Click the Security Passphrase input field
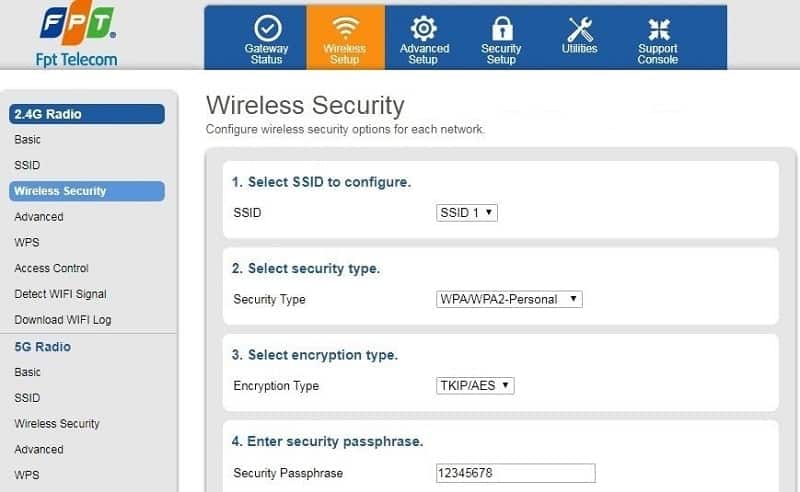This screenshot has height=492, width=800. pos(515,473)
